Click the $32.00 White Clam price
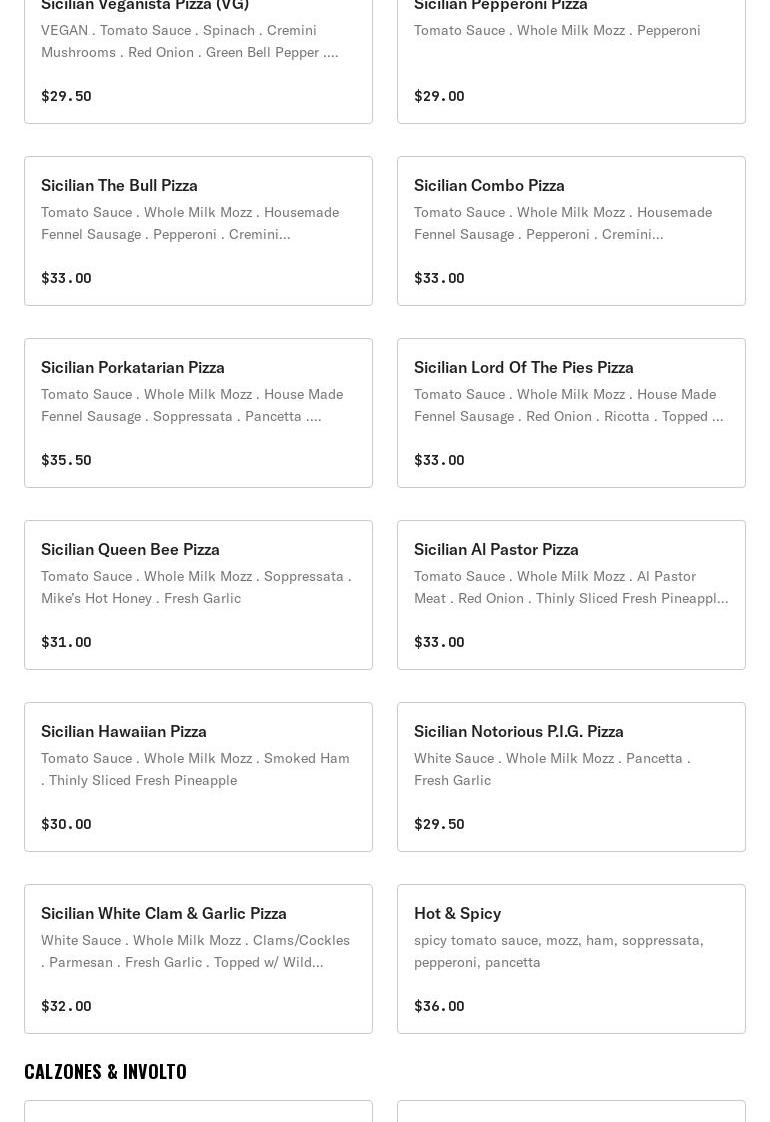Screen dimensions: 770x1122 pyautogui.click(x=66, y=1006)
